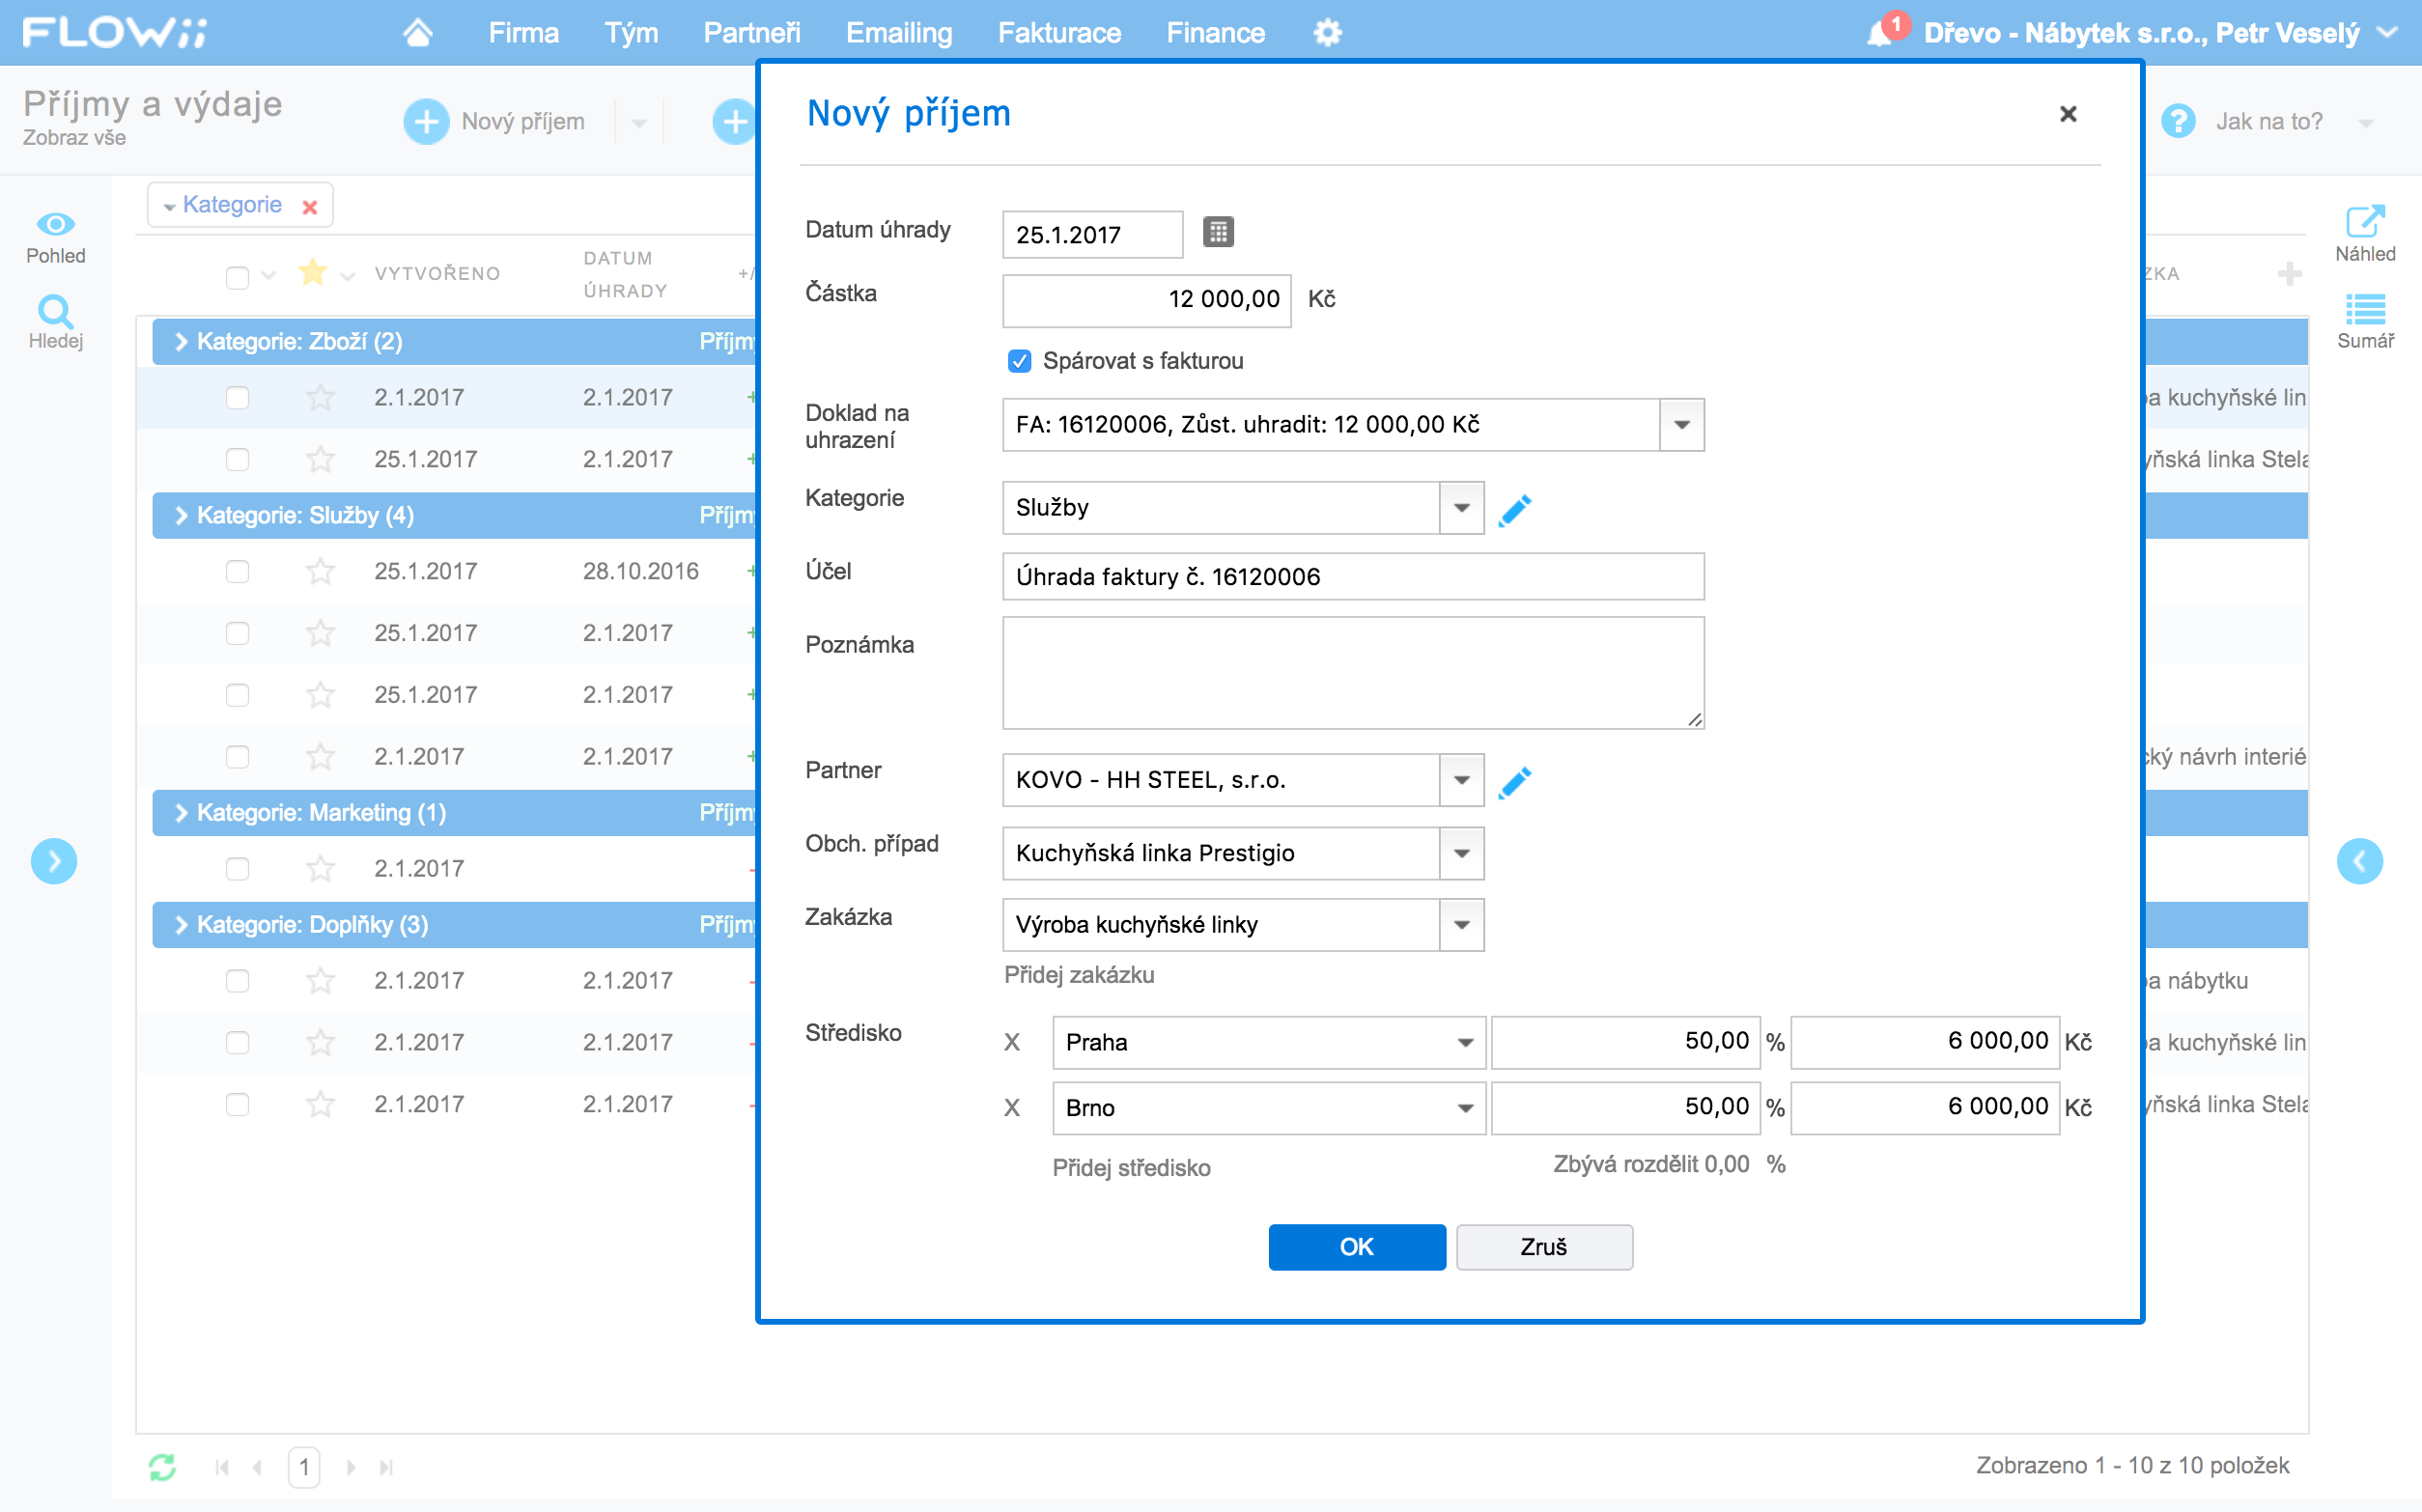Click into the Částka amount field

(x=1147, y=300)
